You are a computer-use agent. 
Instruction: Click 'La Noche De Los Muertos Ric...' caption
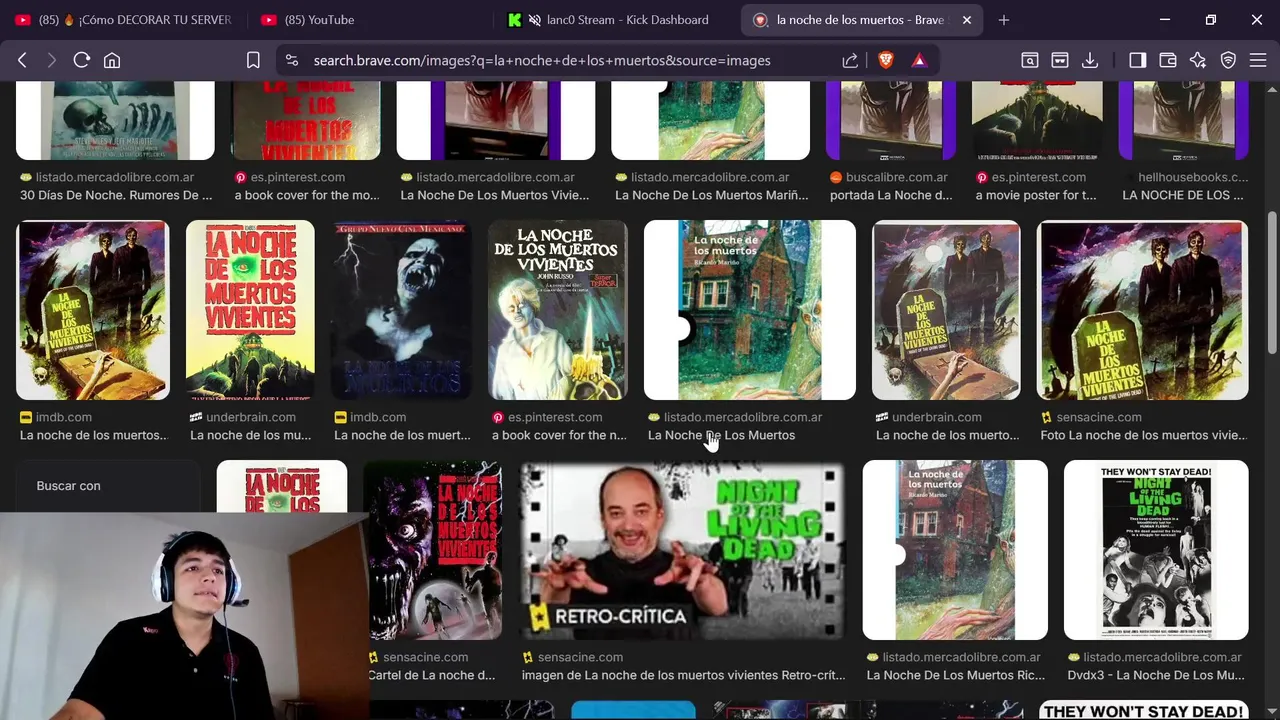[x=955, y=675]
